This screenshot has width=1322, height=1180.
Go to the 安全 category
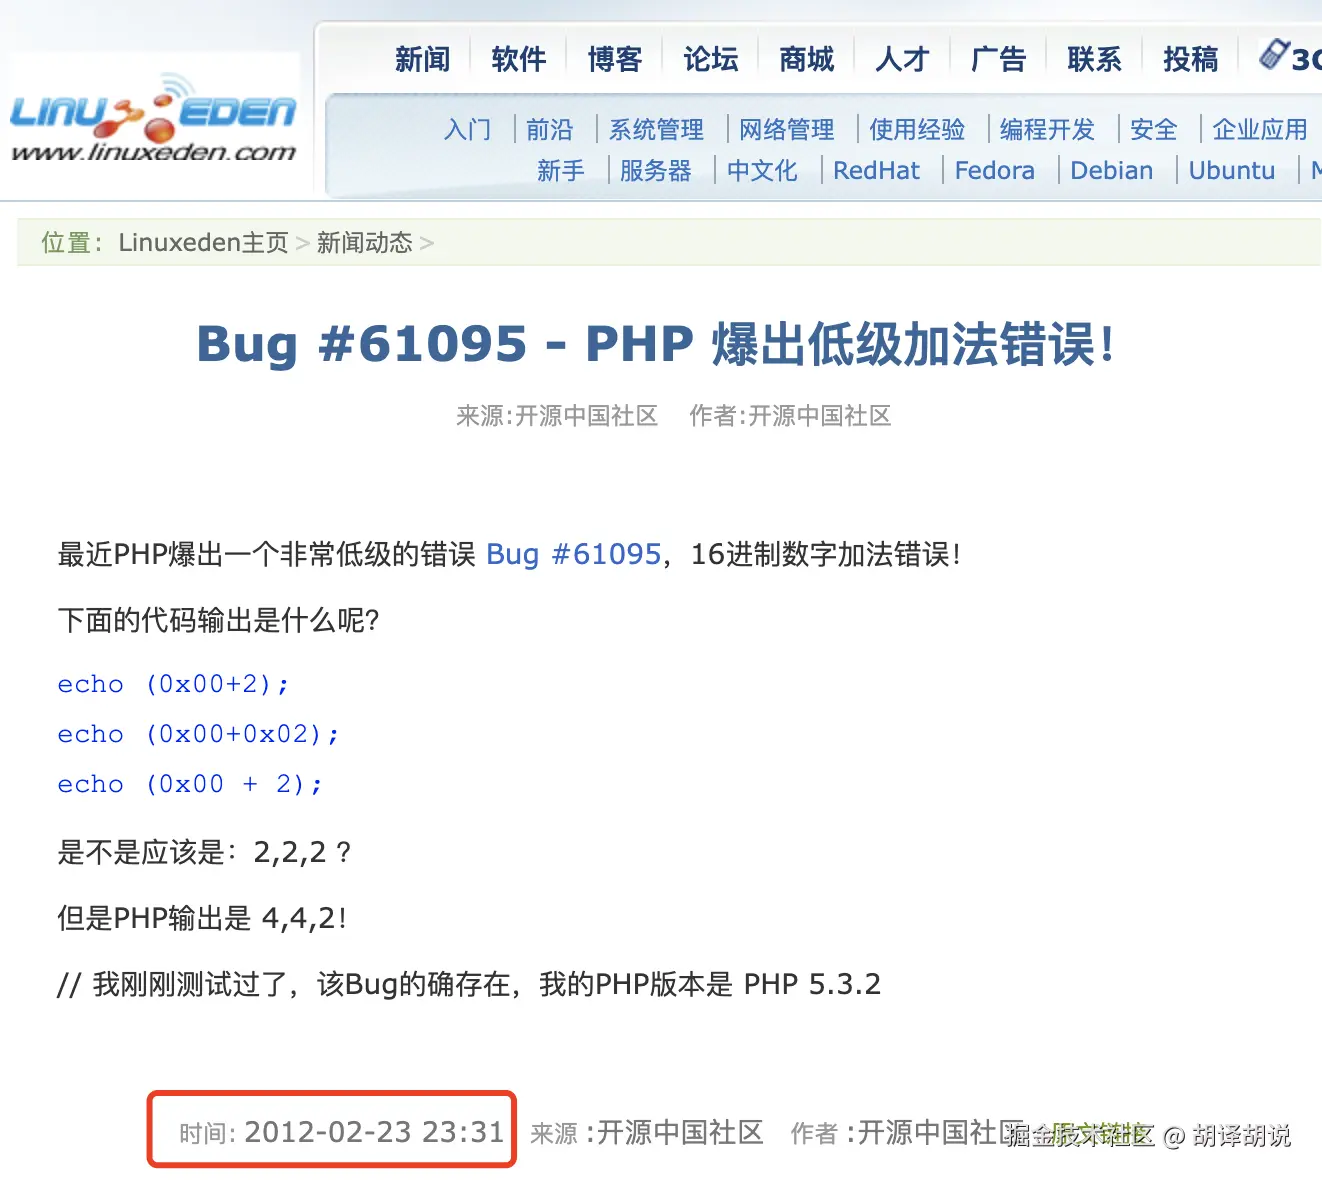(x=1153, y=130)
